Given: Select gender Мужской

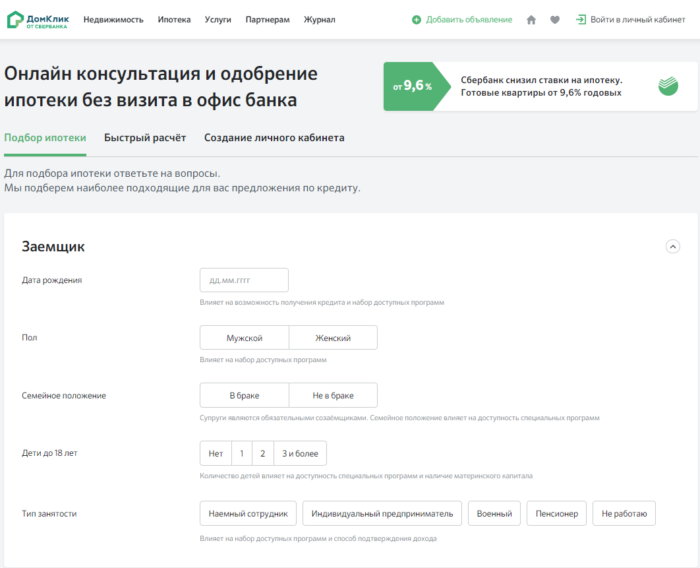Looking at the screenshot, I should (244, 338).
